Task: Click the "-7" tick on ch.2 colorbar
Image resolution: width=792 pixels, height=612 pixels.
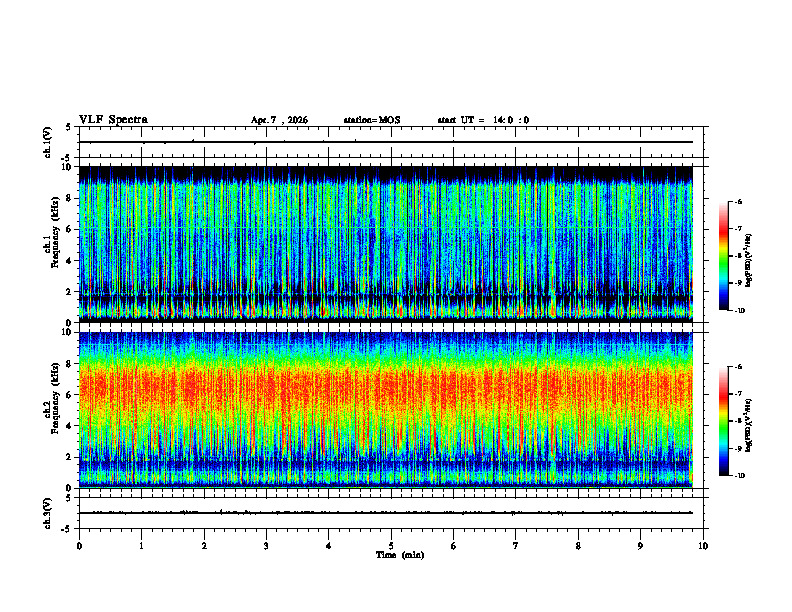Action: pyautogui.click(x=738, y=394)
